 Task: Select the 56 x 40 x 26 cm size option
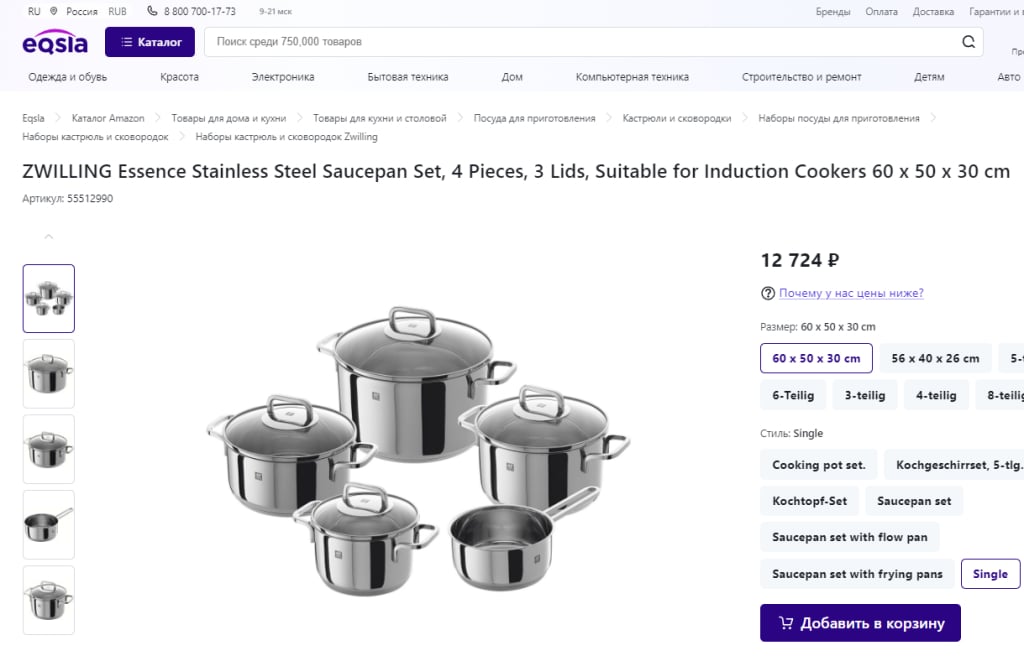[935, 358]
